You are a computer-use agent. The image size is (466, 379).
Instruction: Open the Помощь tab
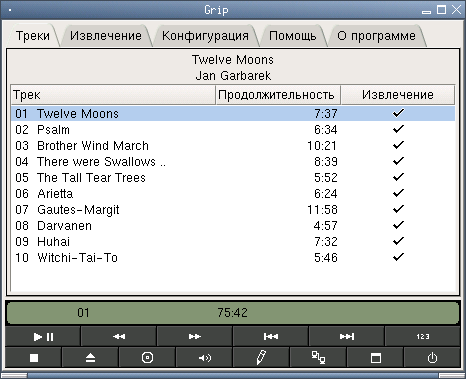pyautogui.click(x=292, y=36)
